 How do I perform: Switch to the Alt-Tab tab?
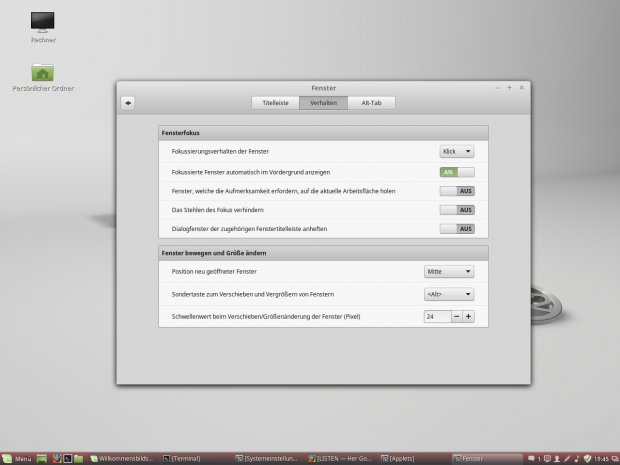tap(371, 103)
